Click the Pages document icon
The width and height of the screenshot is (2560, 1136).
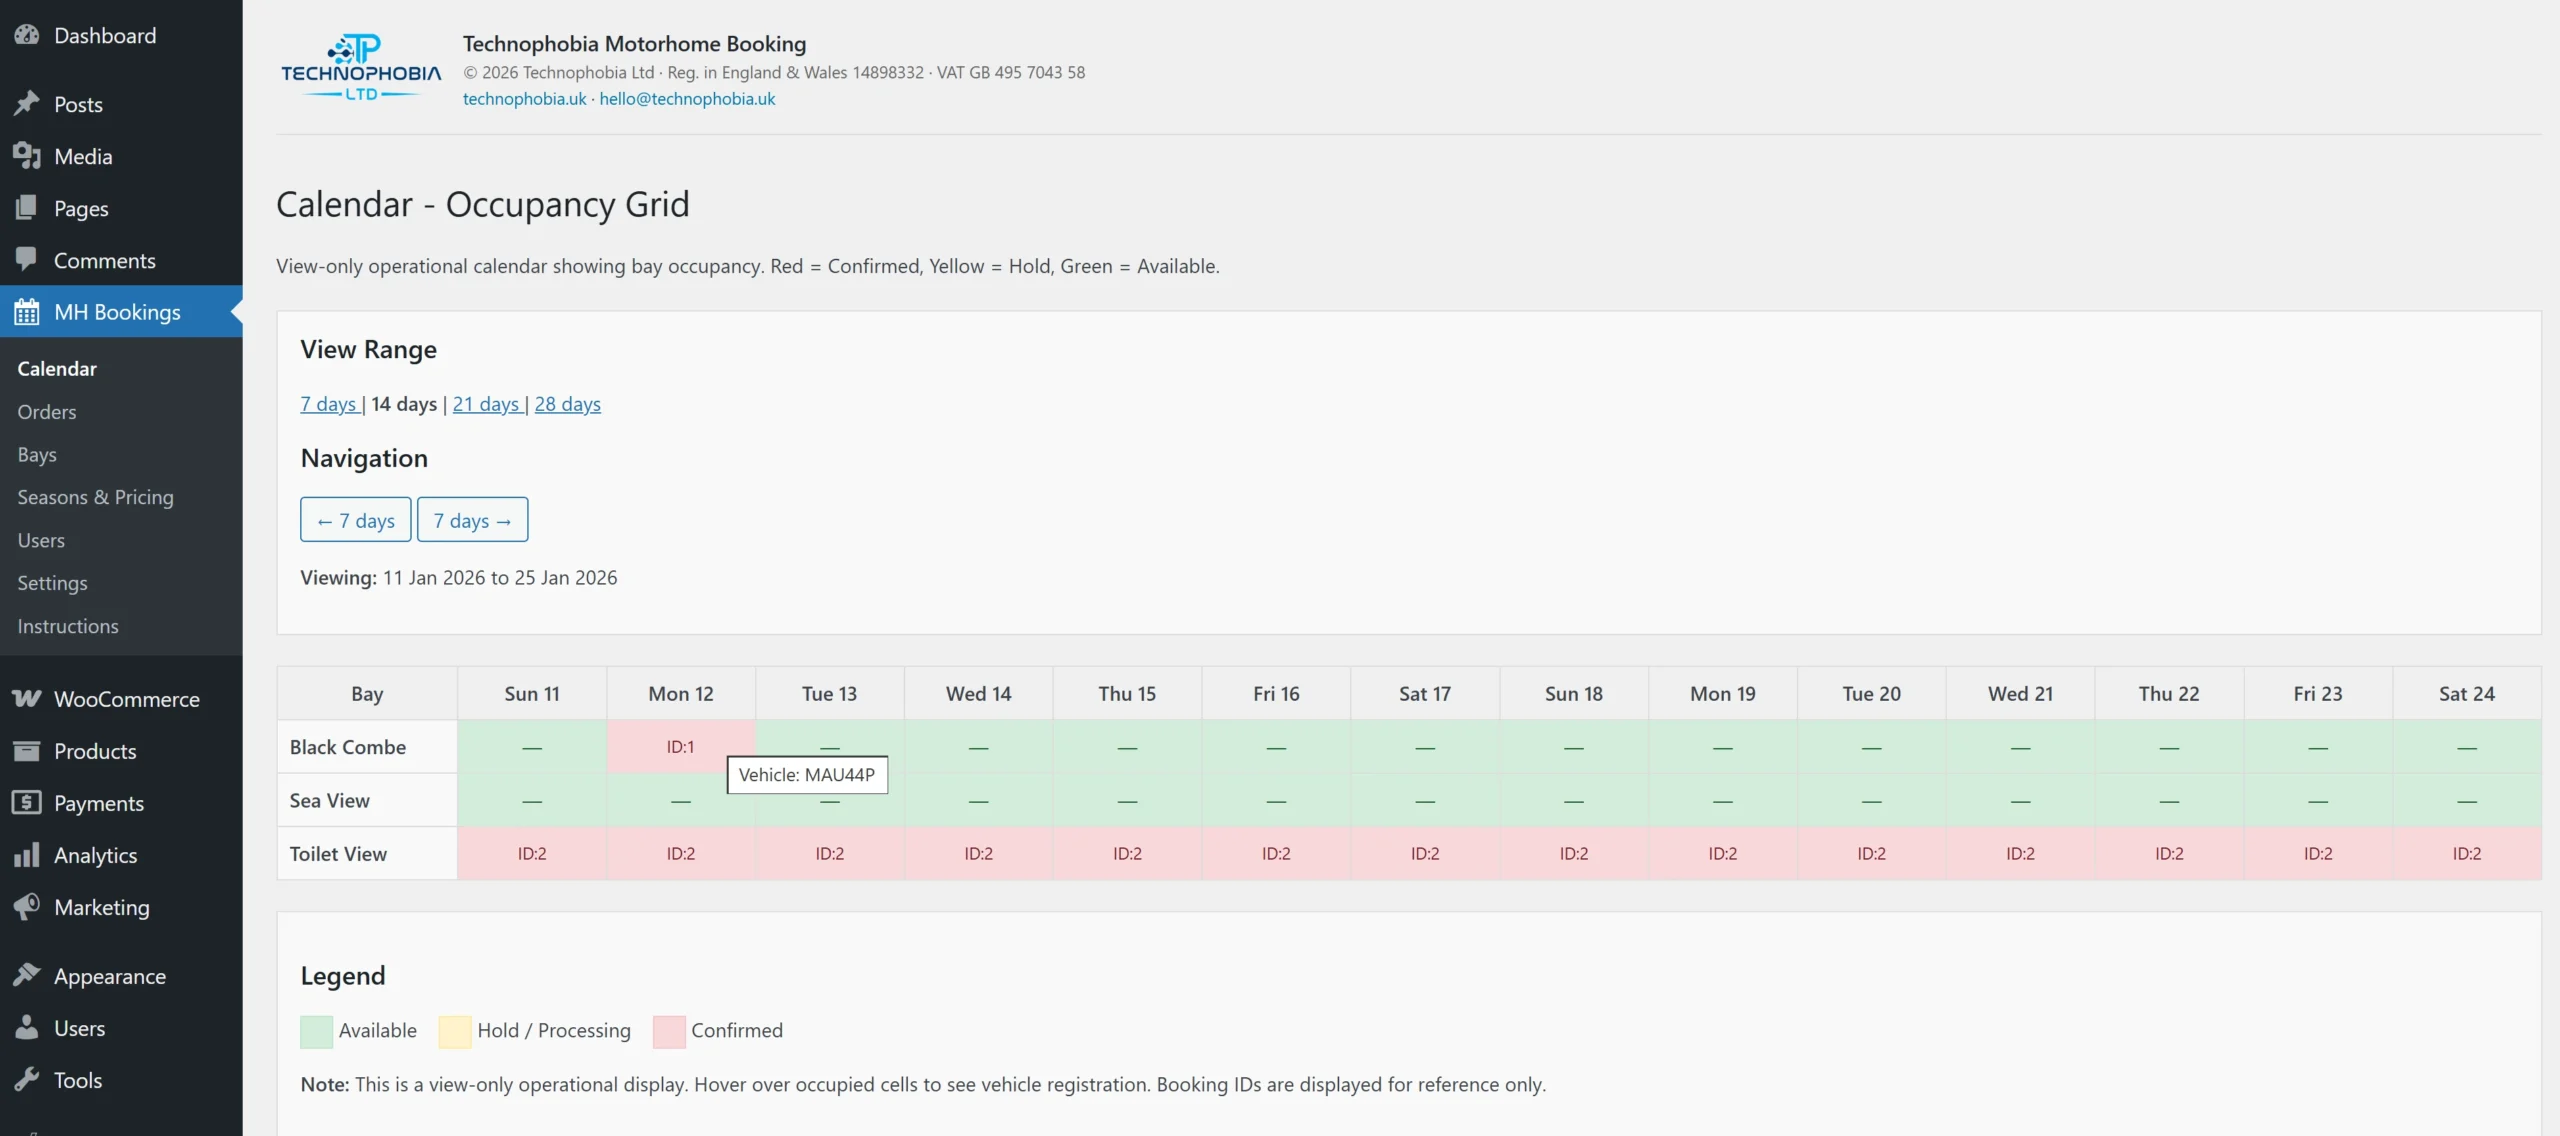[27, 208]
